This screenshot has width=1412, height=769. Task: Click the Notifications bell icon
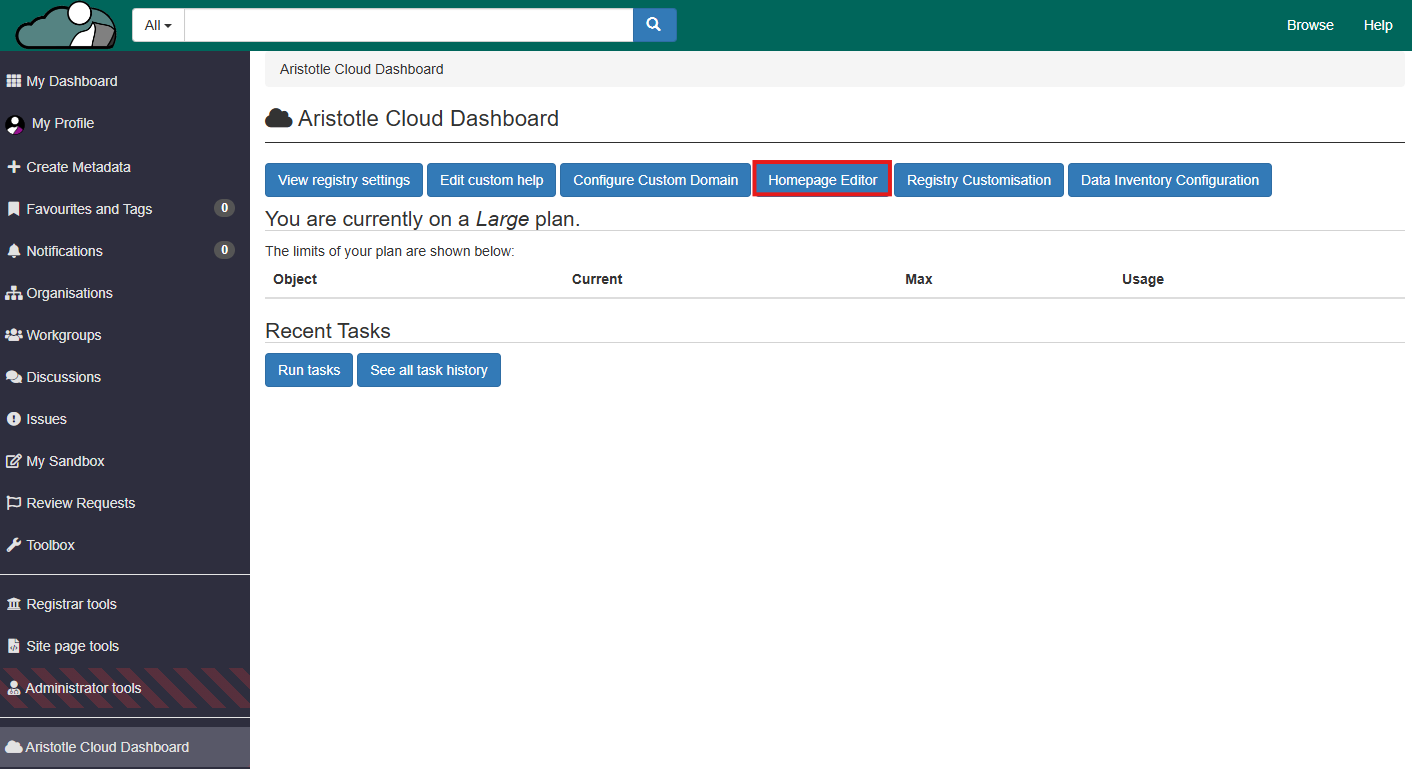(14, 251)
